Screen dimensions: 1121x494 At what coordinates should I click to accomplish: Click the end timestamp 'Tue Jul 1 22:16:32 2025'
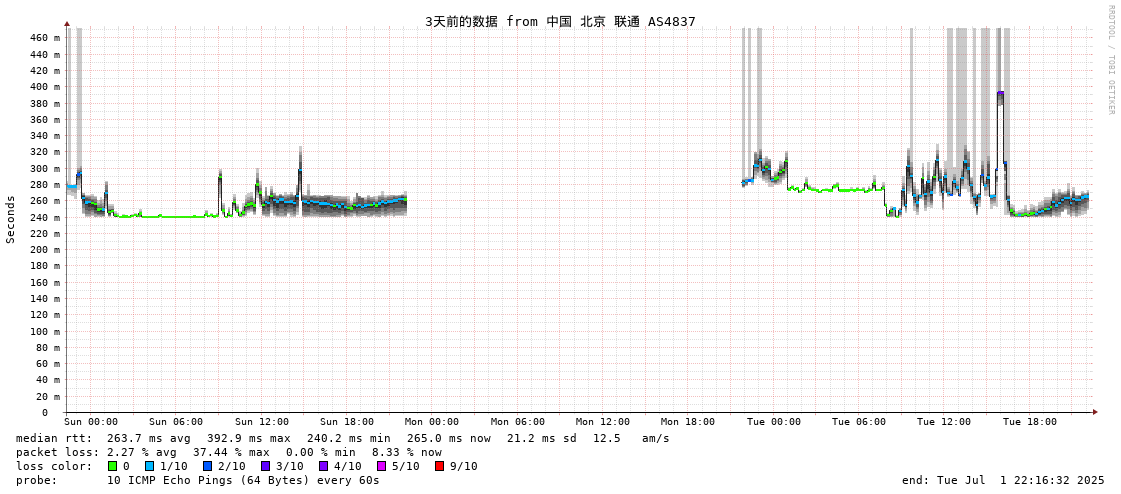point(1023,480)
